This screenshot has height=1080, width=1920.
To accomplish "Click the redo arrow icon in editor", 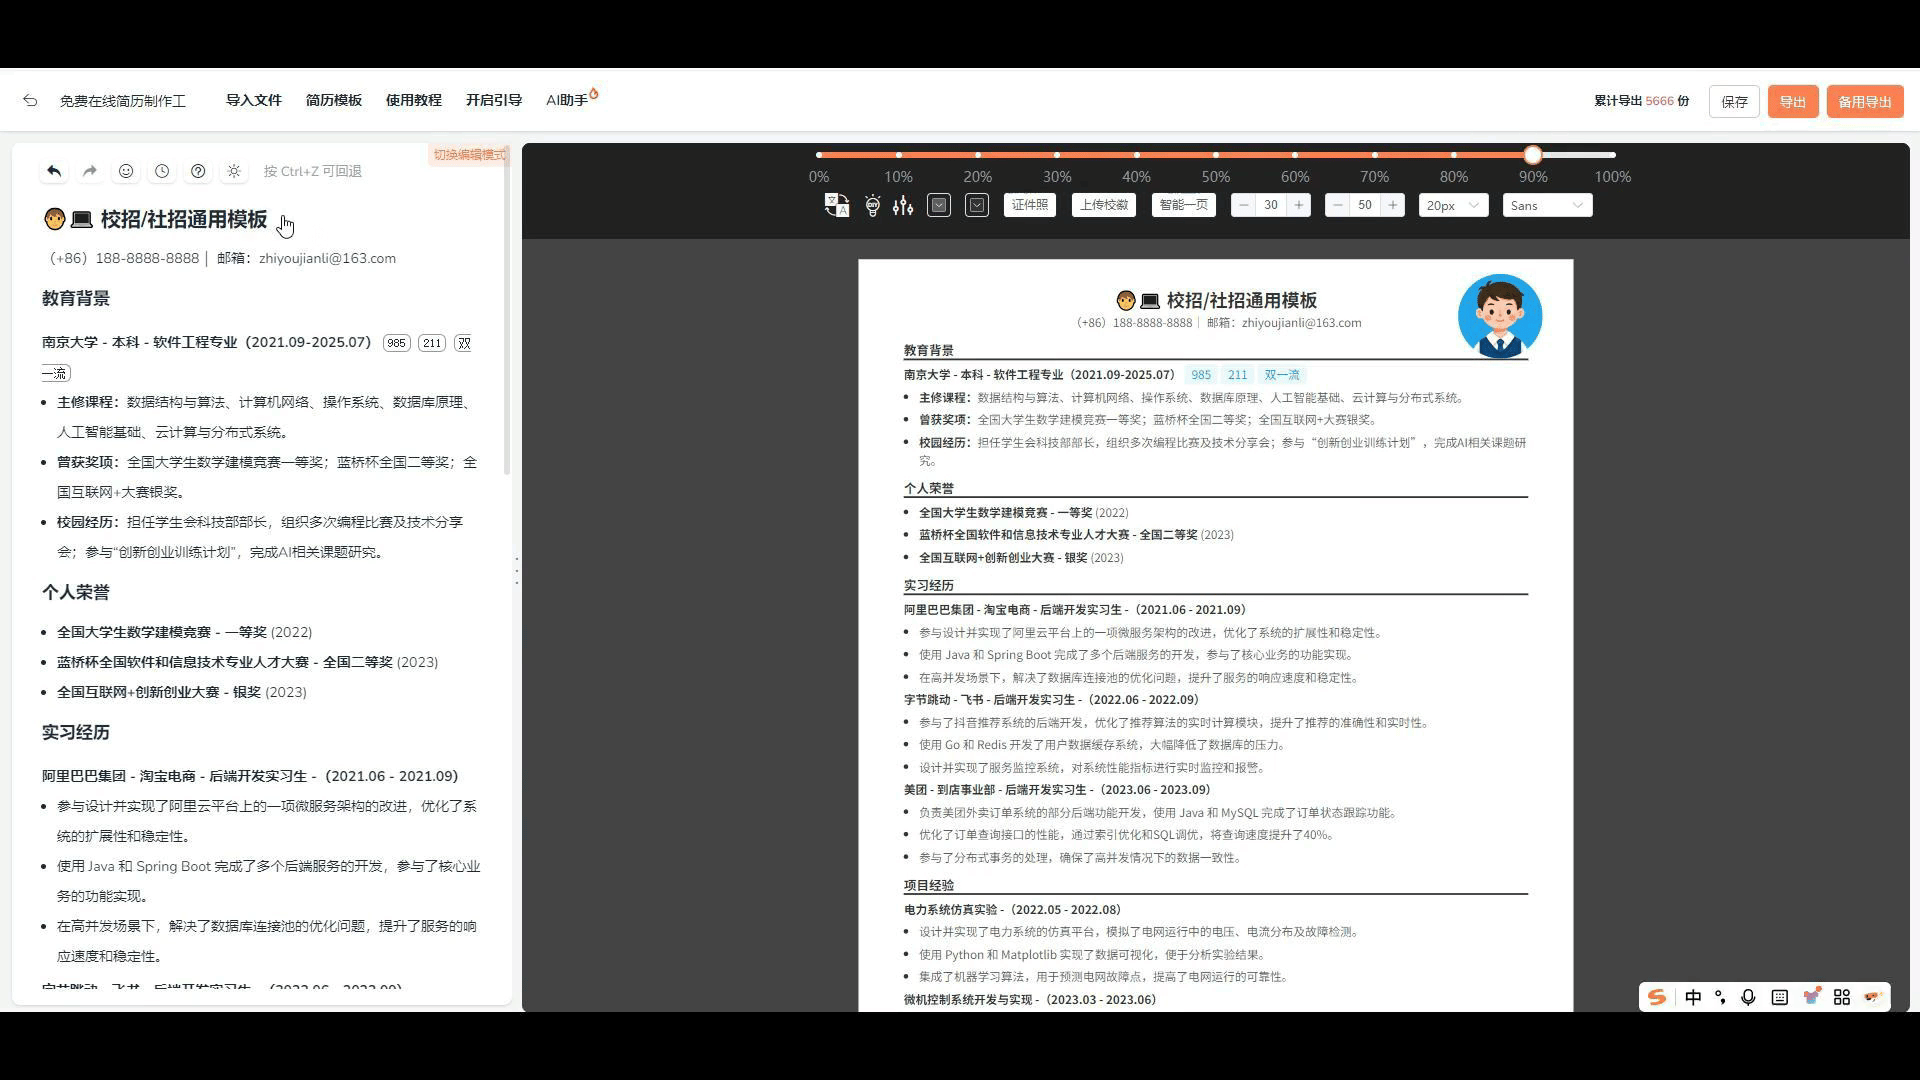I will tap(90, 172).
